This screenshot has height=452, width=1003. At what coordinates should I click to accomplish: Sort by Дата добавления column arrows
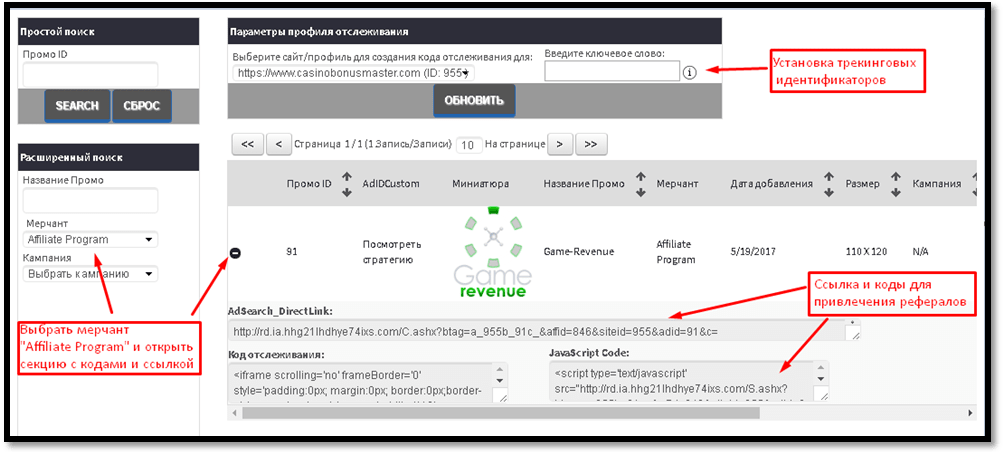[x=828, y=184]
